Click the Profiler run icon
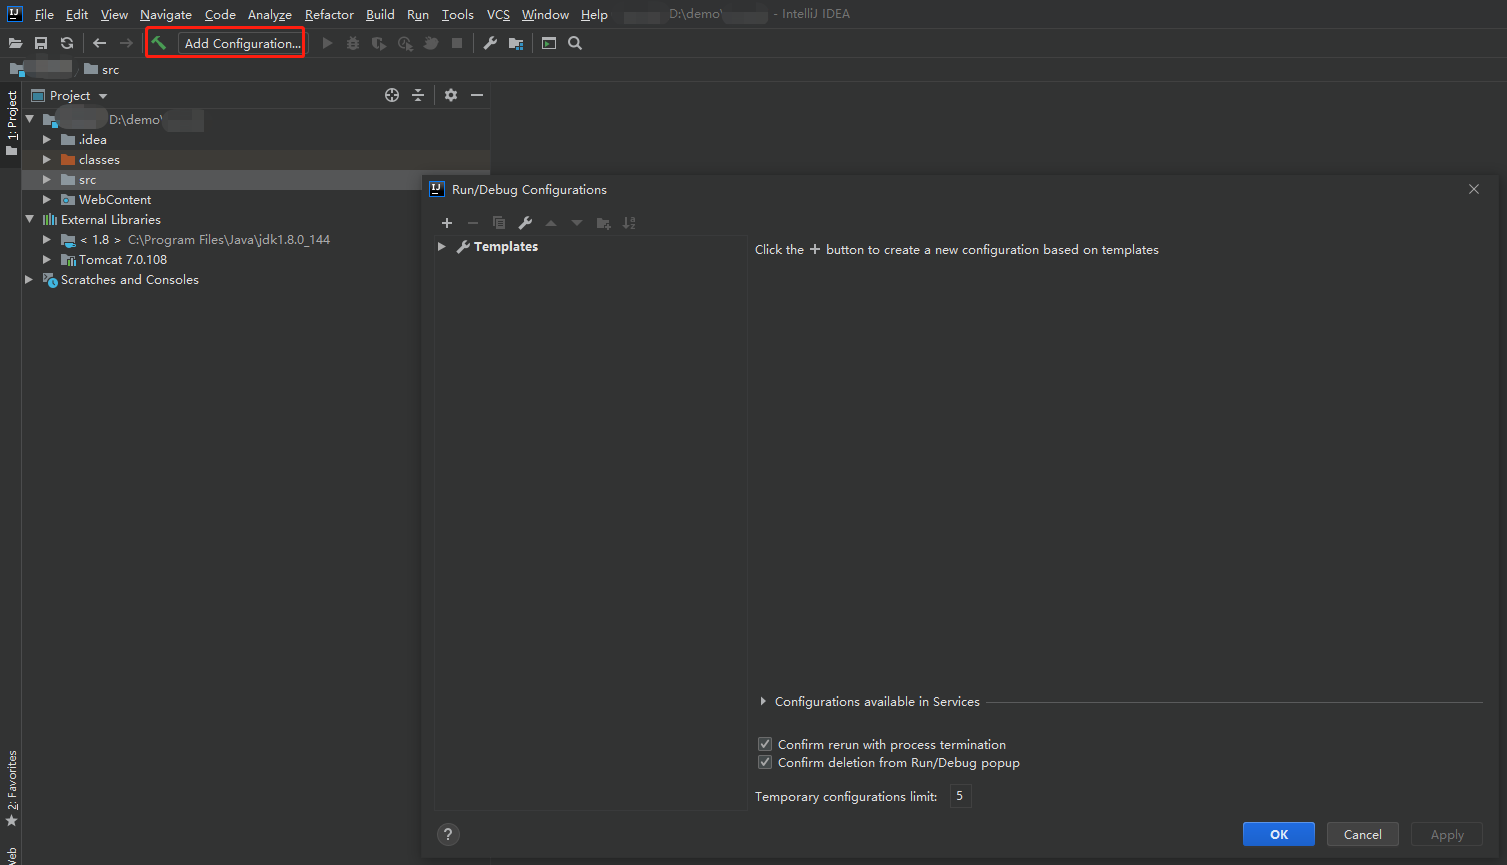Viewport: 1507px width, 865px height. pyautogui.click(x=405, y=43)
